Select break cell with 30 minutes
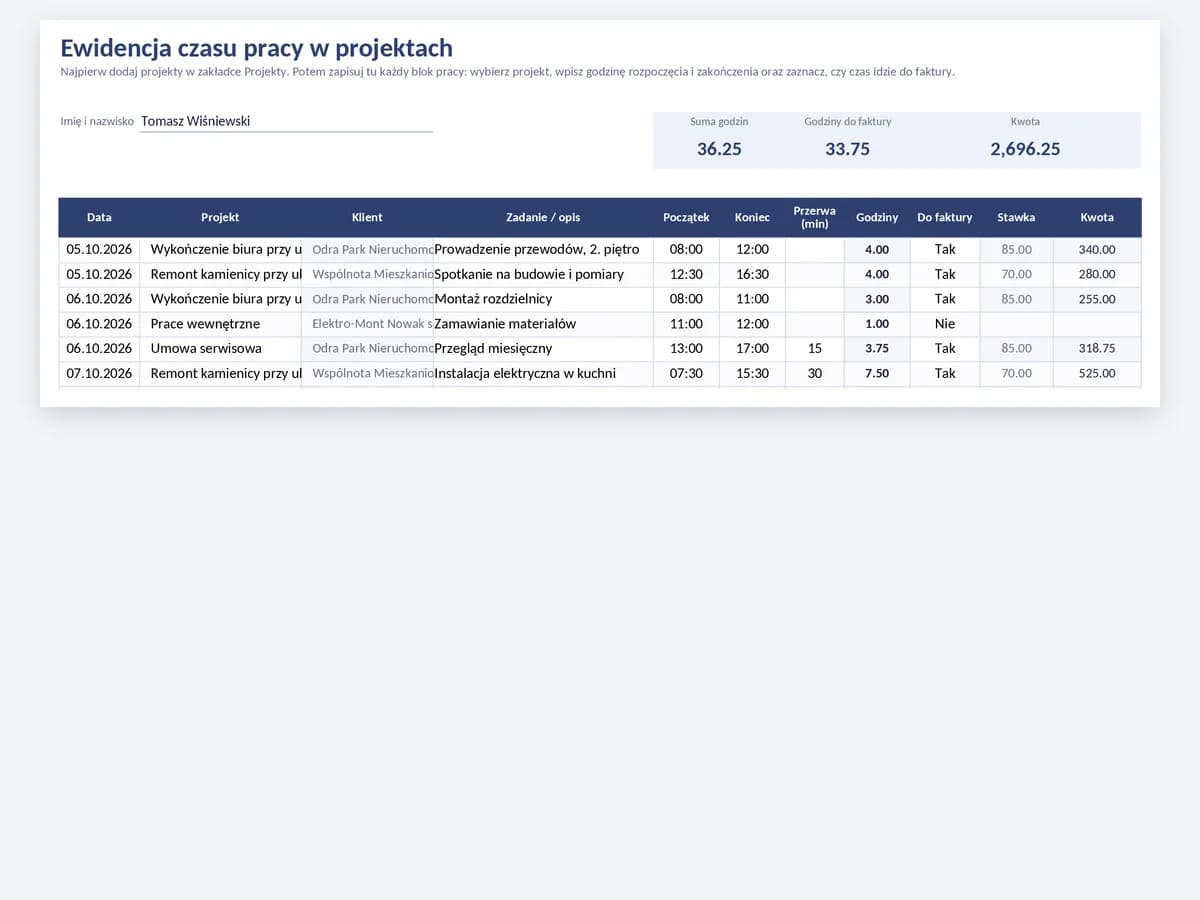1200x900 pixels. click(814, 374)
